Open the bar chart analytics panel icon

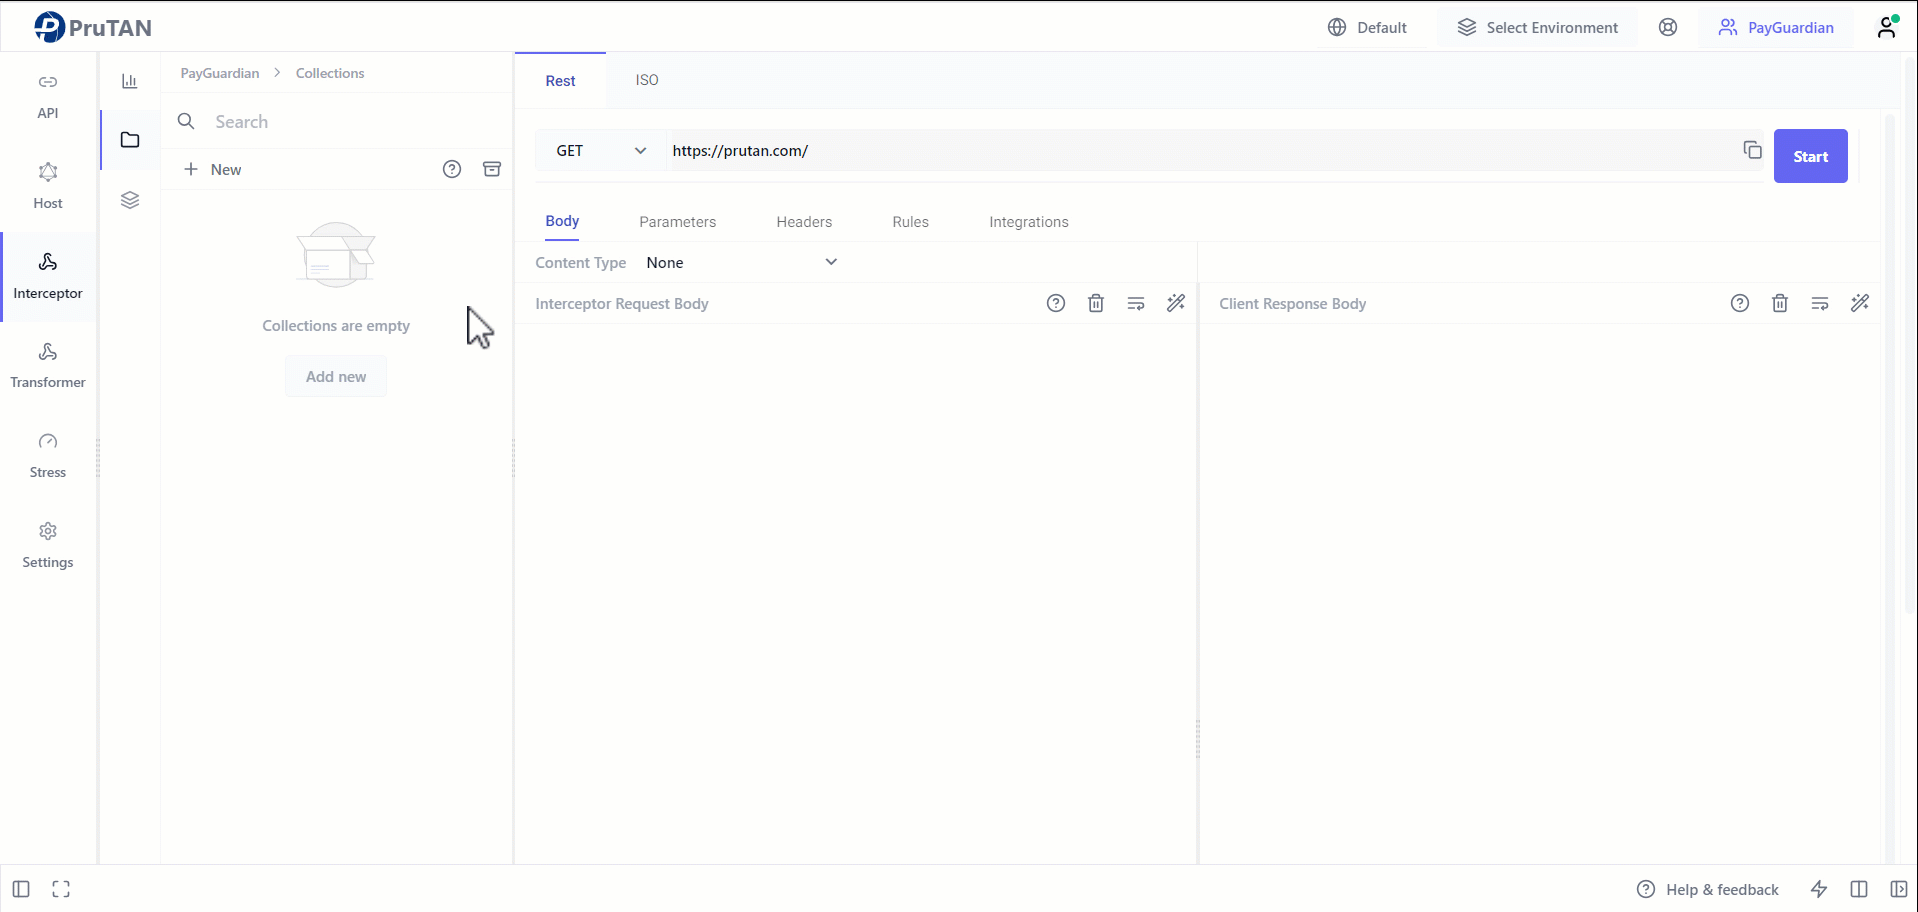click(130, 81)
